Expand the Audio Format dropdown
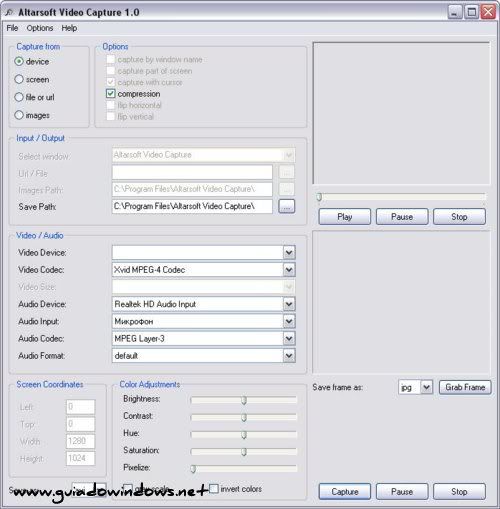The image size is (500, 509). (289, 356)
